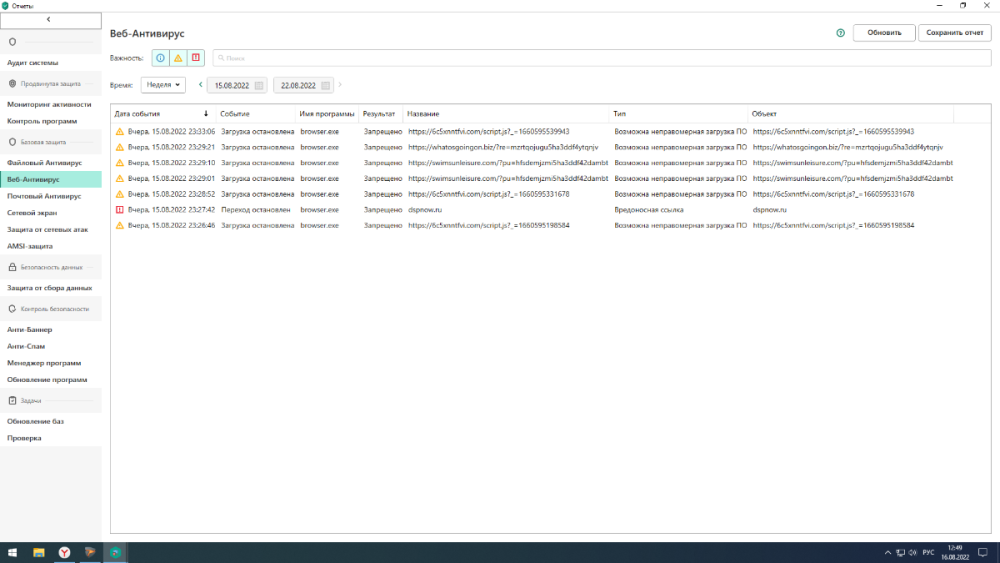Open the Windows Start menu

click(x=12, y=552)
